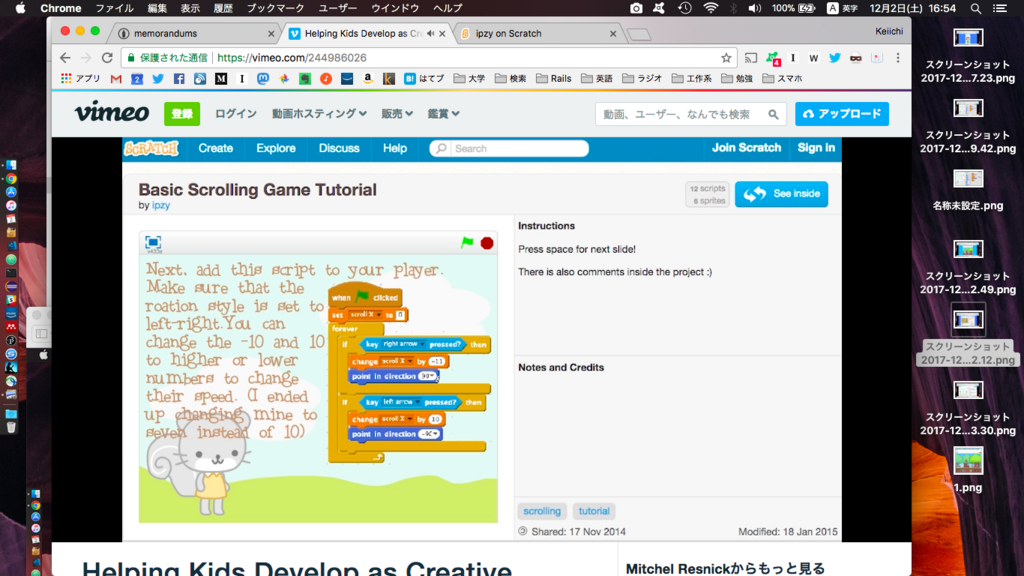
Task: Open the Amazon bookmark icon
Action: (x=368, y=78)
